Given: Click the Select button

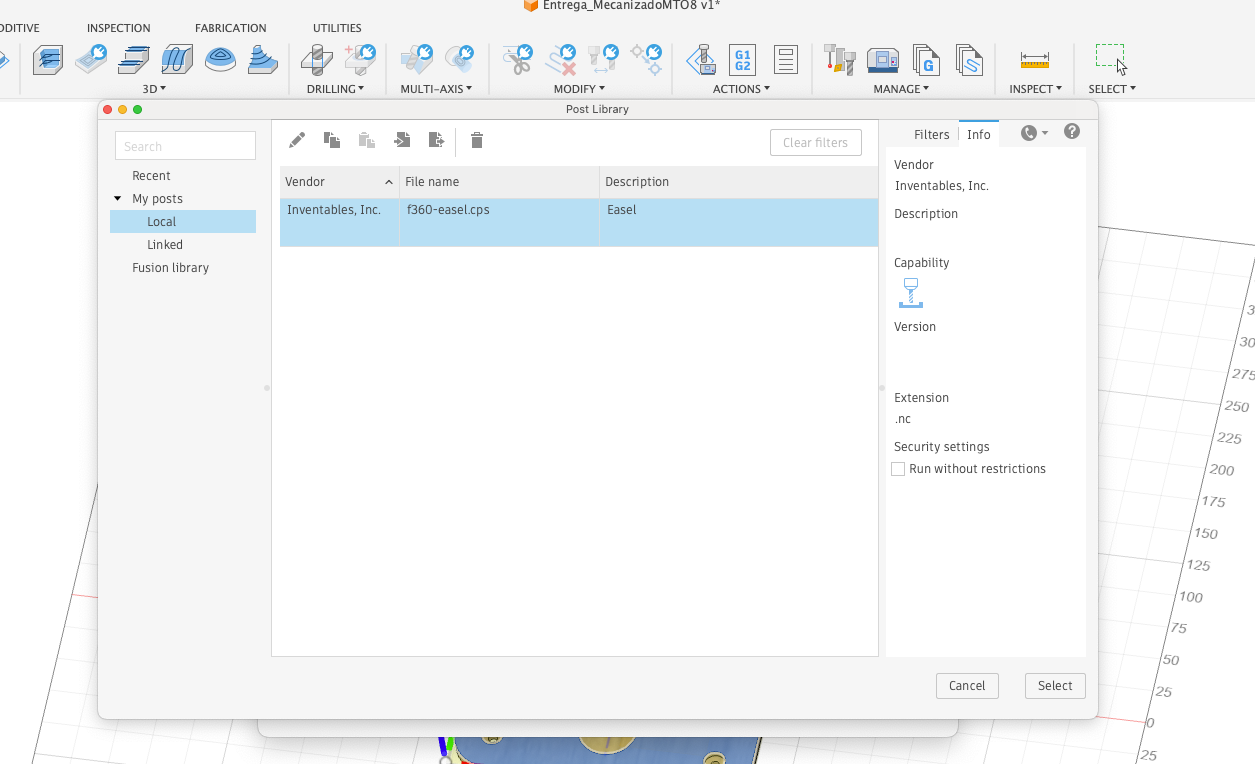Looking at the screenshot, I should click(1055, 685).
